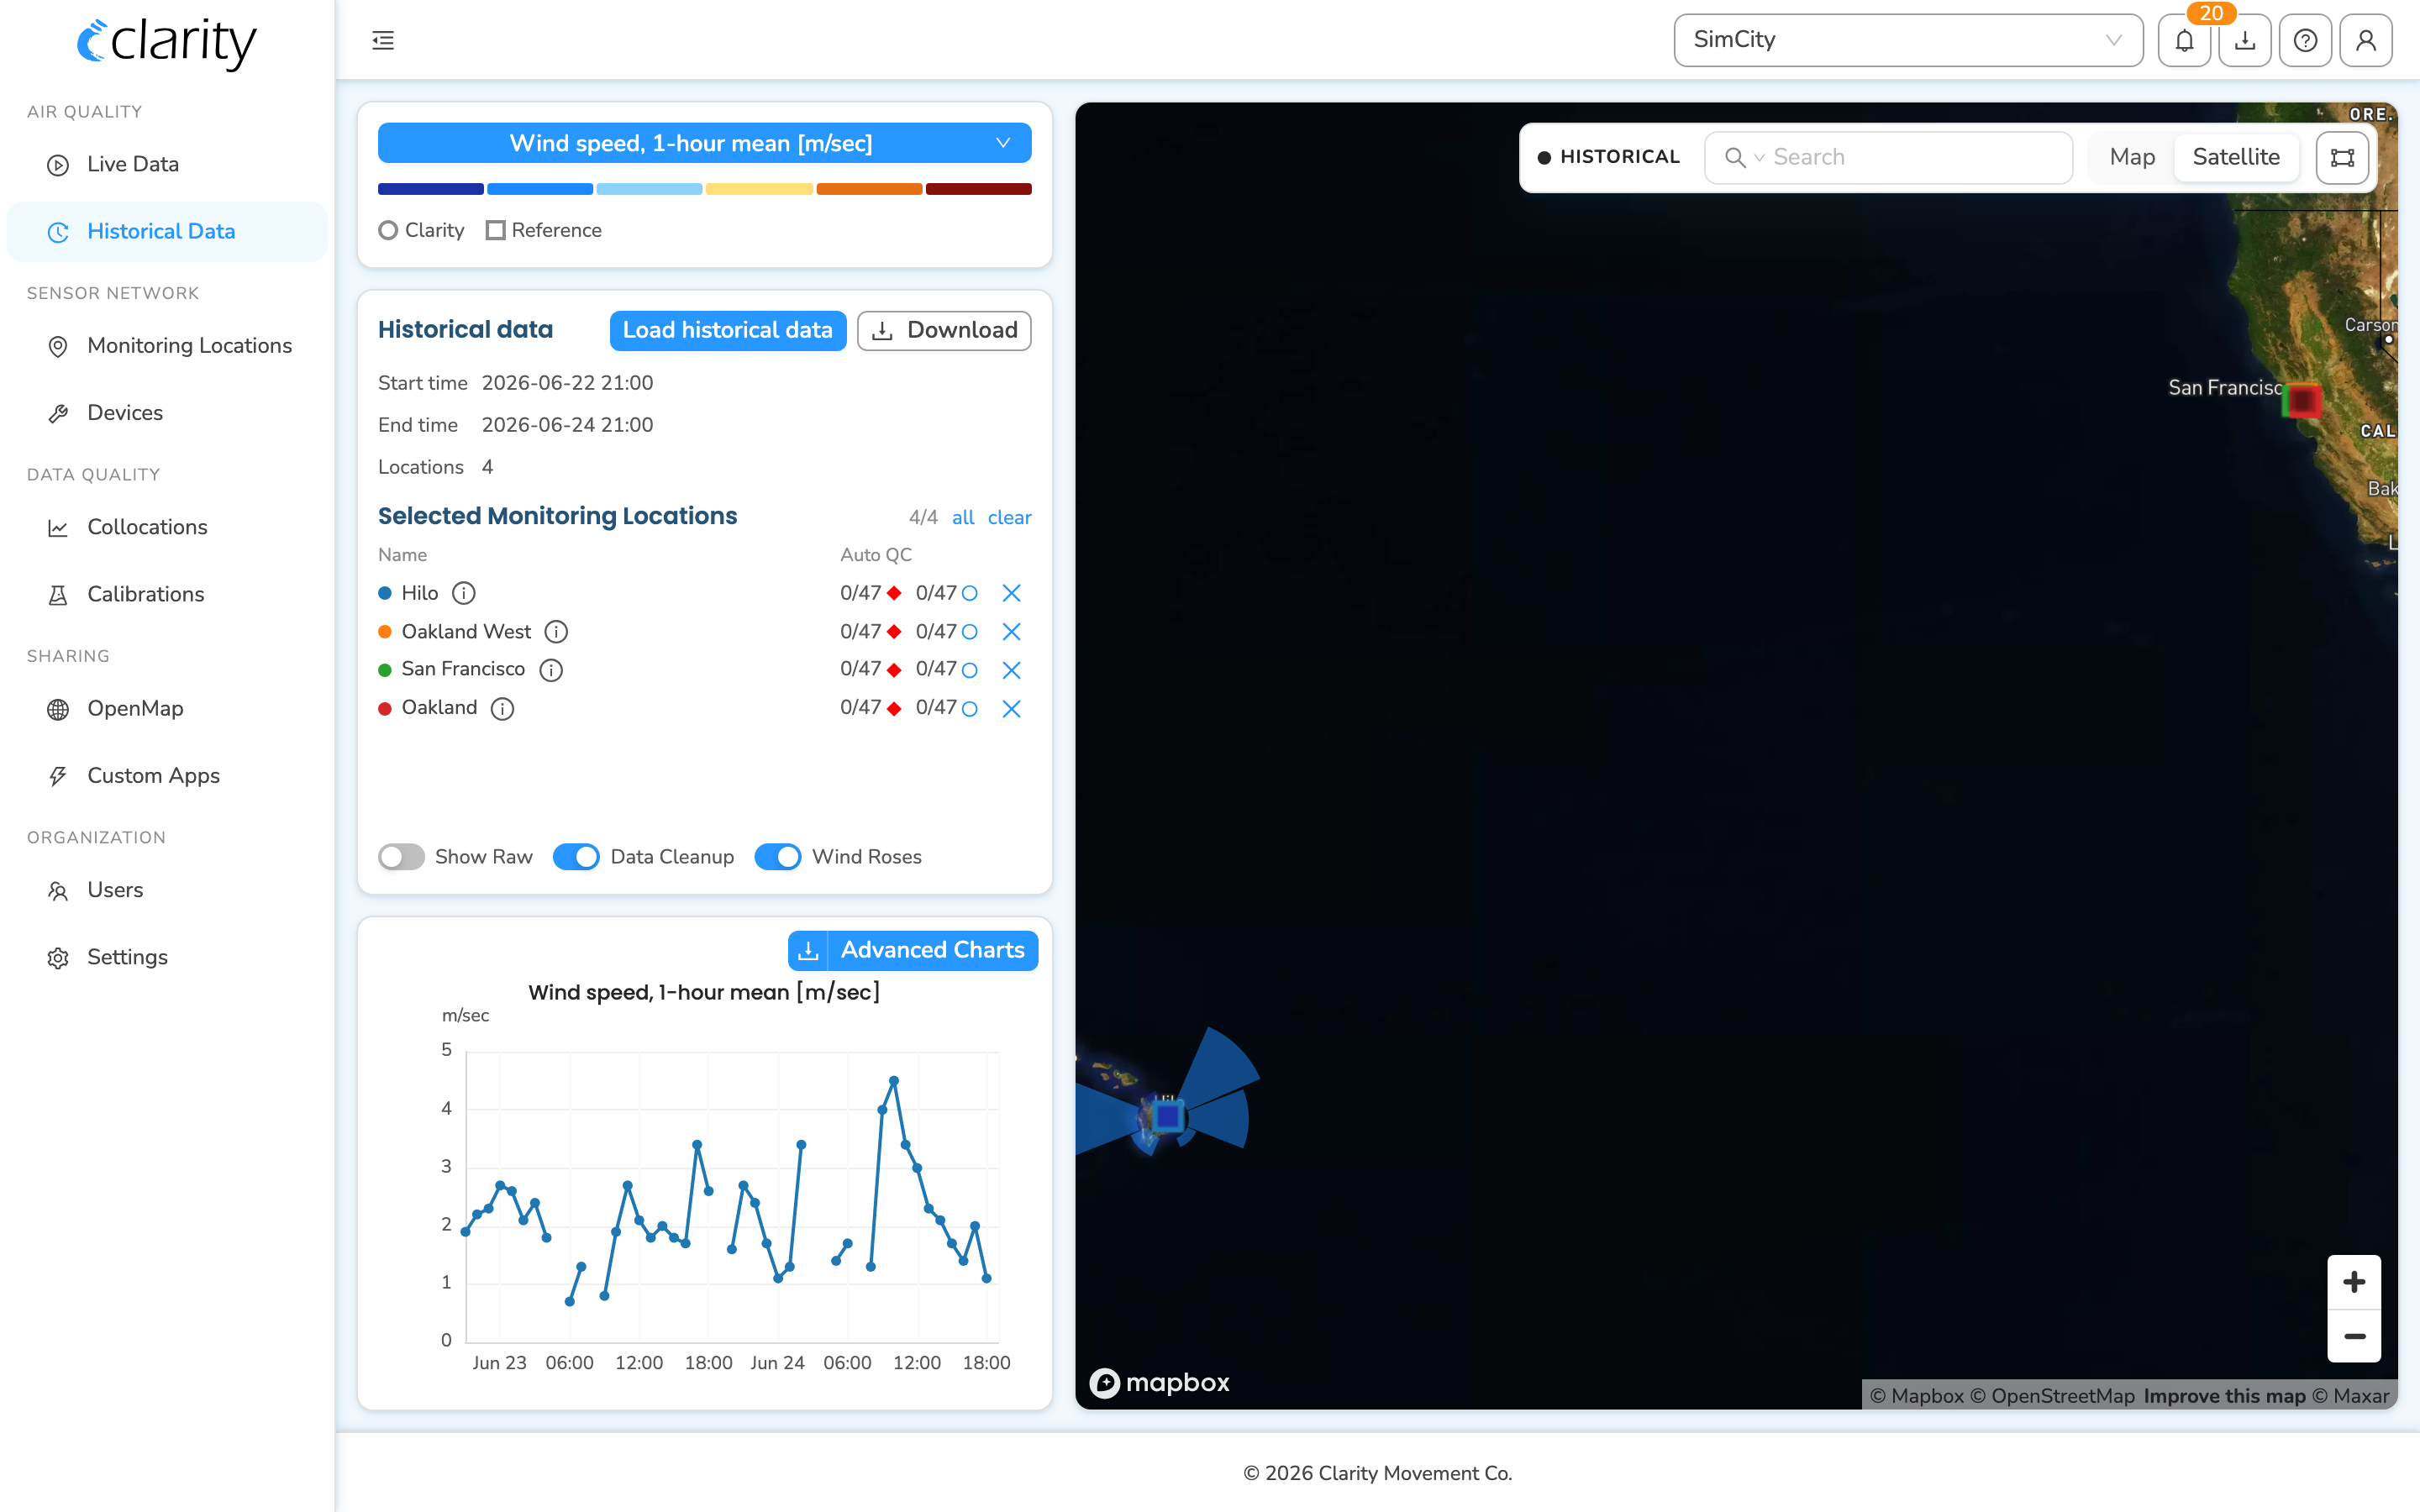2420x1512 pixels.
Task: Click the map Search input field
Action: click(1888, 157)
